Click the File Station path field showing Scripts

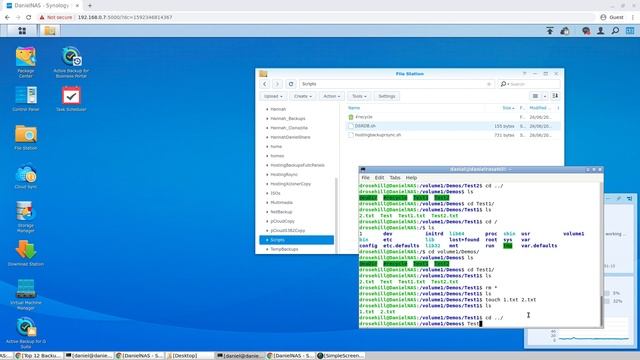(x=396, y=84)
